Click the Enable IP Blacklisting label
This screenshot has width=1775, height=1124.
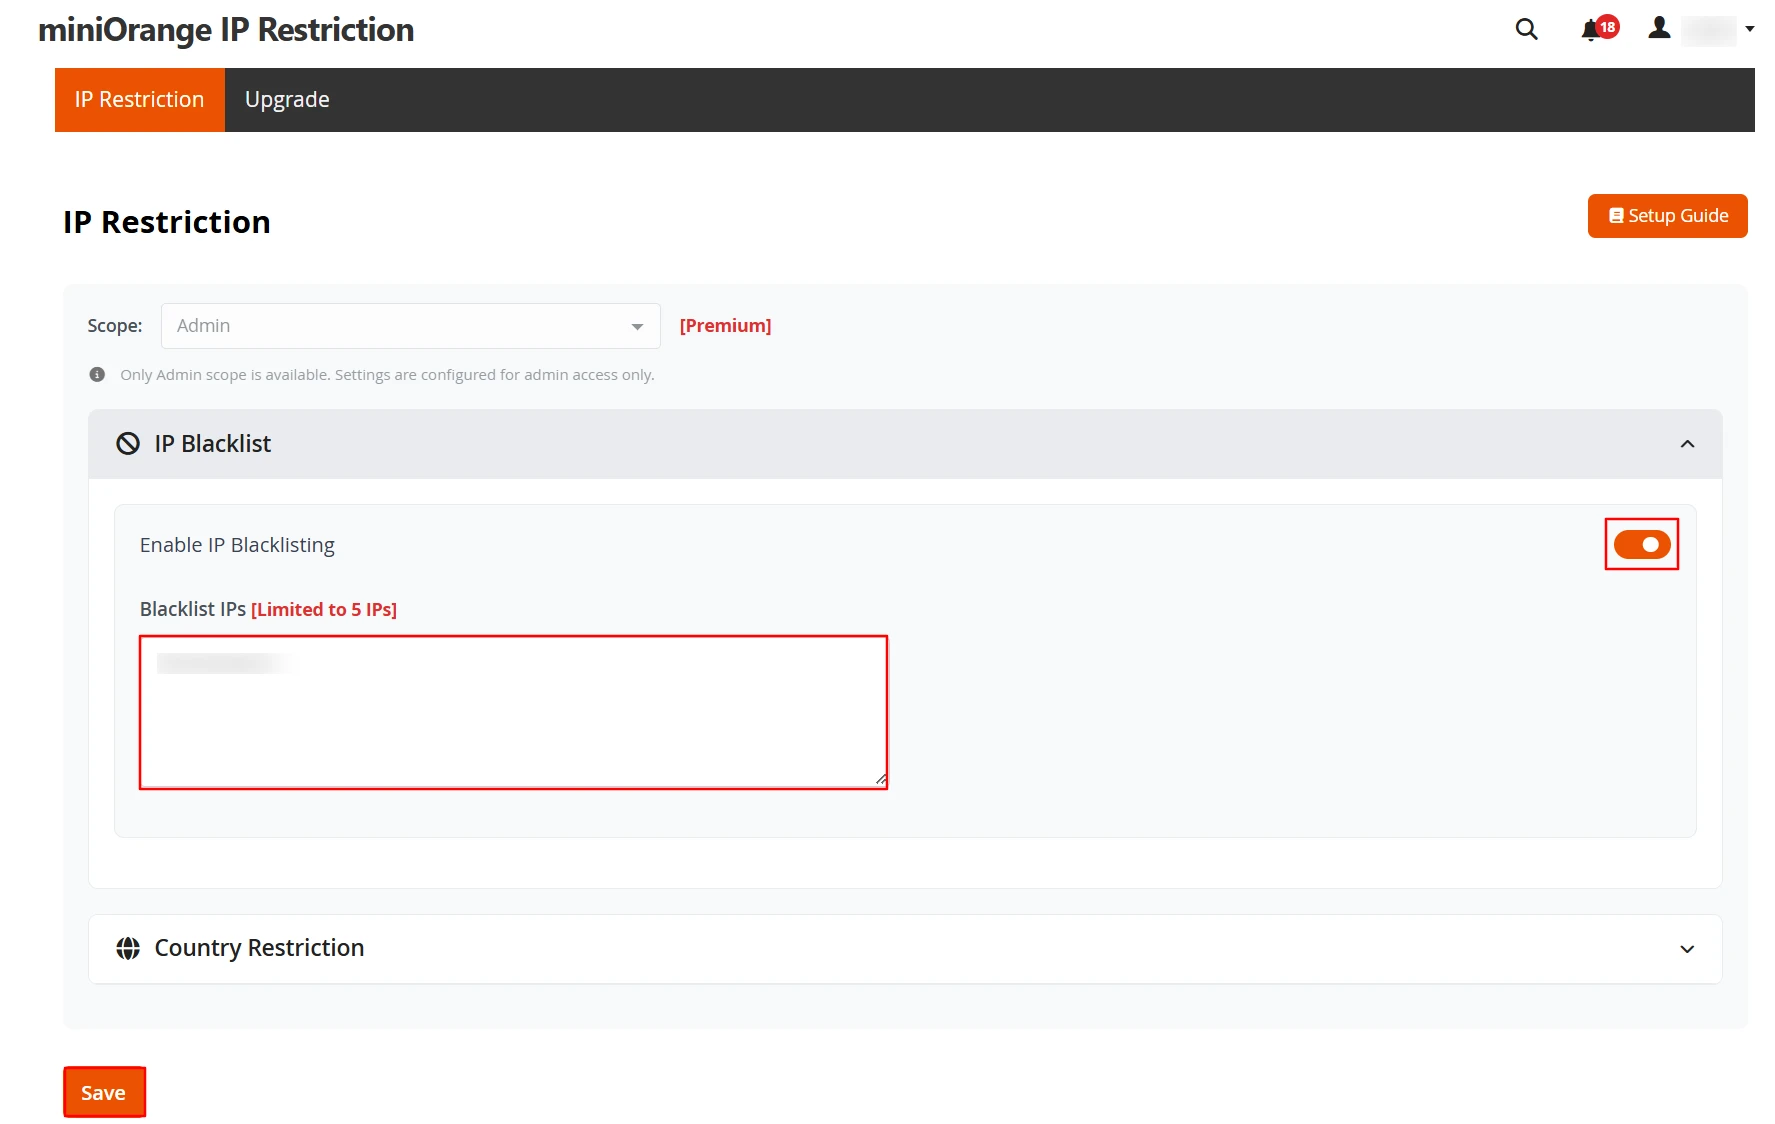click(x=237, y=545)
